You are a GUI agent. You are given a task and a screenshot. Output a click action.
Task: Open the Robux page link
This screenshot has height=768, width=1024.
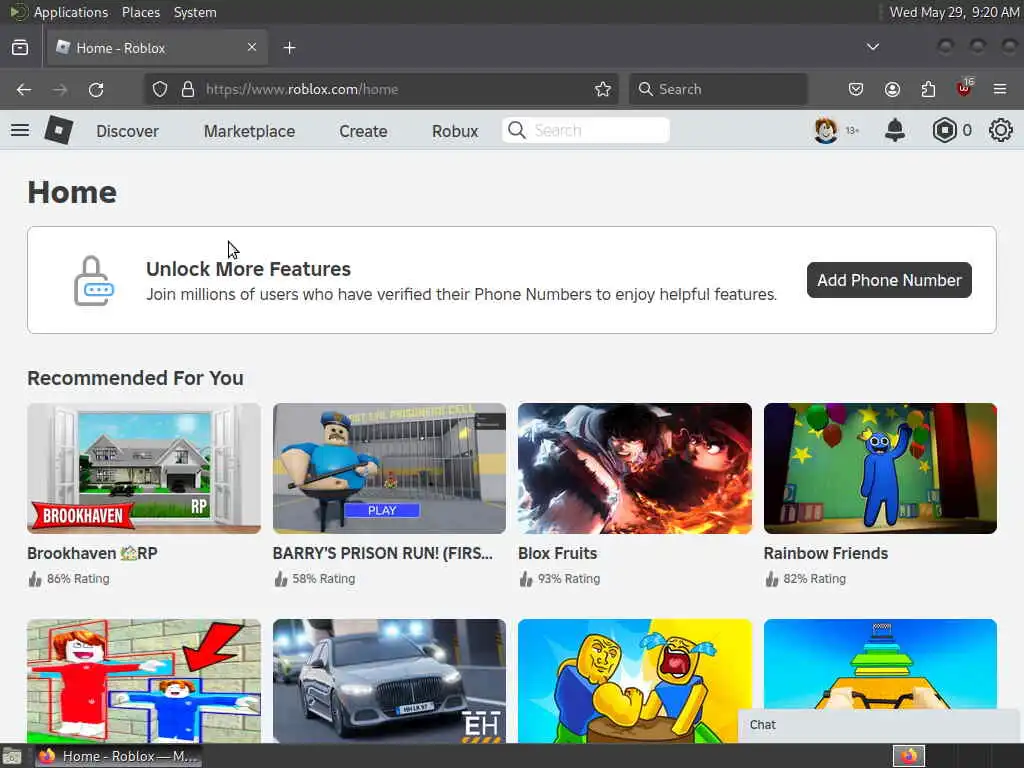[x=455, y=131]
